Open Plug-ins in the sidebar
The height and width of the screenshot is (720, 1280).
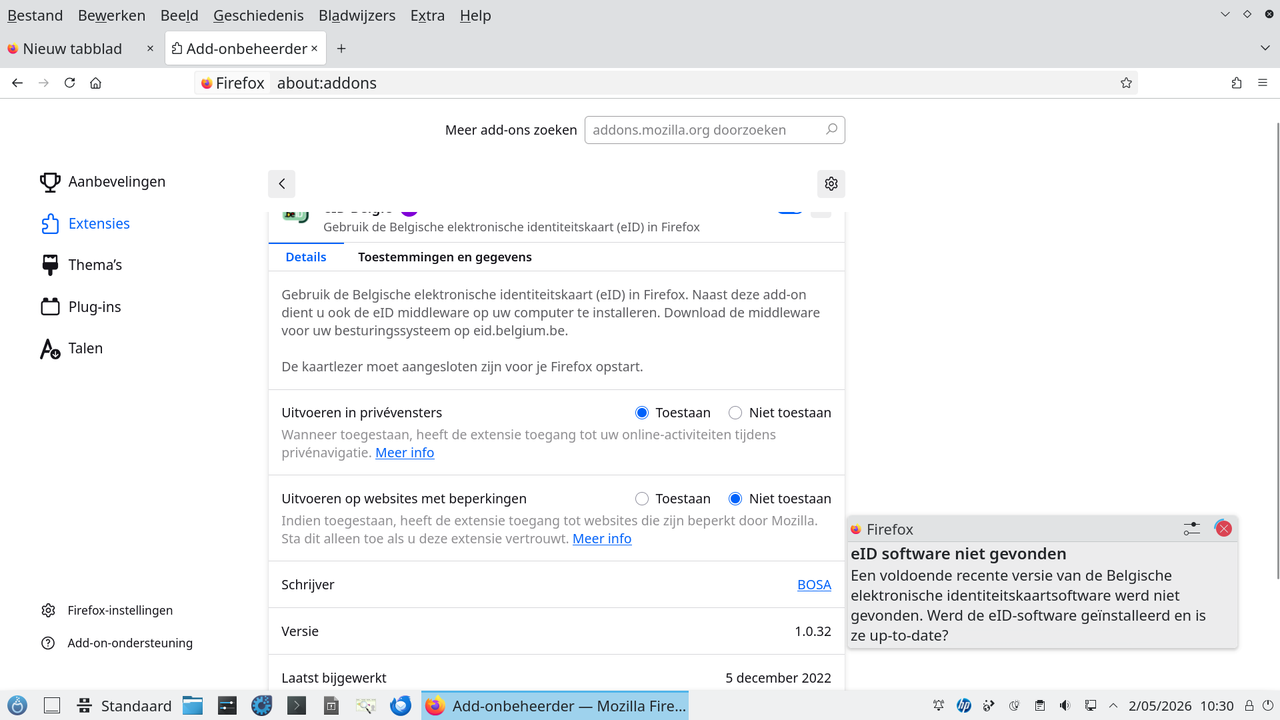(x=80, y=307)
